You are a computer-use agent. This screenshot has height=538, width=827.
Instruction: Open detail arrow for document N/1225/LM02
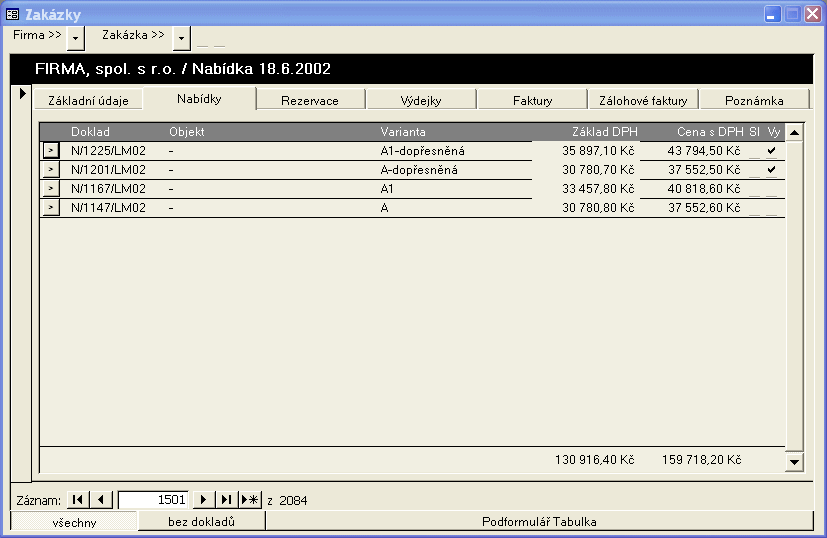[51, 151]
